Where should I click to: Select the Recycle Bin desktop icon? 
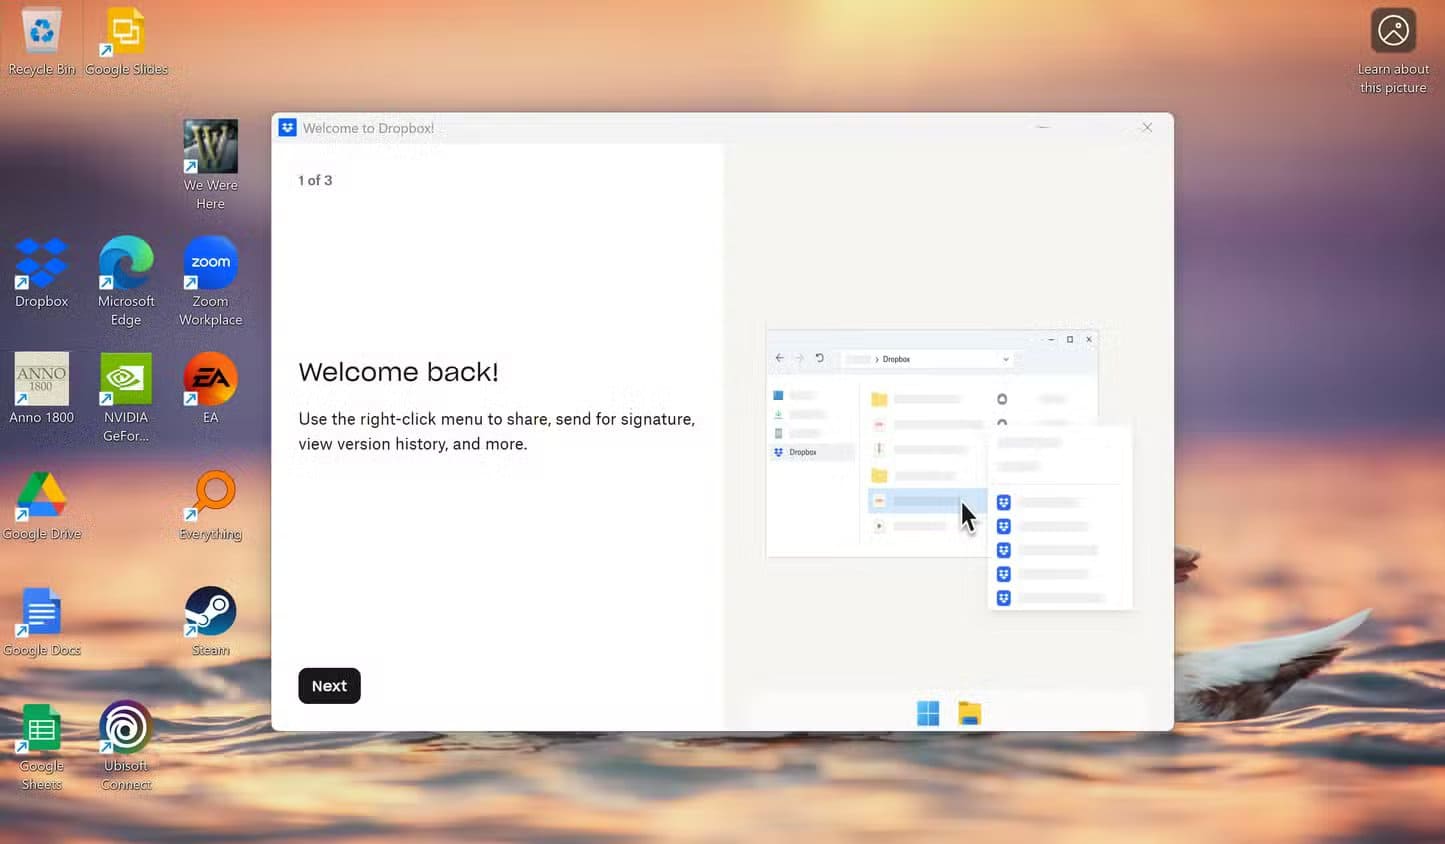41,33
